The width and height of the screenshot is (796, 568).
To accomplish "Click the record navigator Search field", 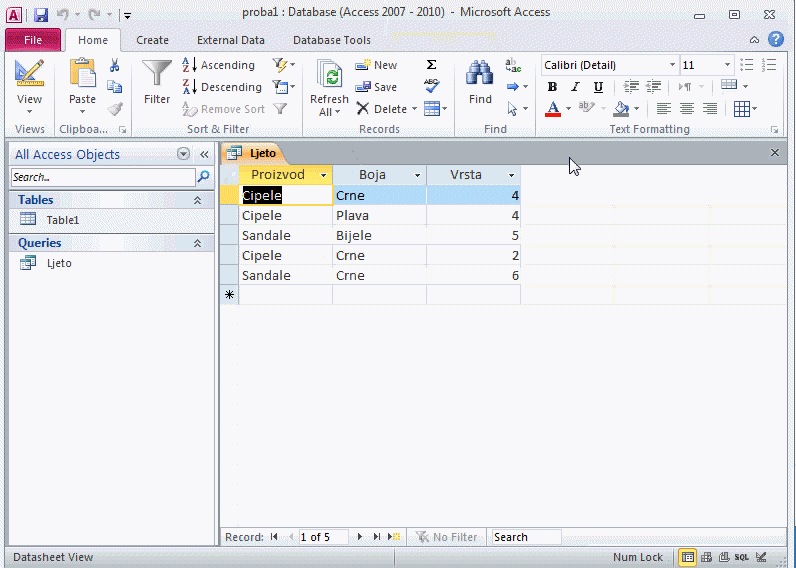I will (526, 537).
